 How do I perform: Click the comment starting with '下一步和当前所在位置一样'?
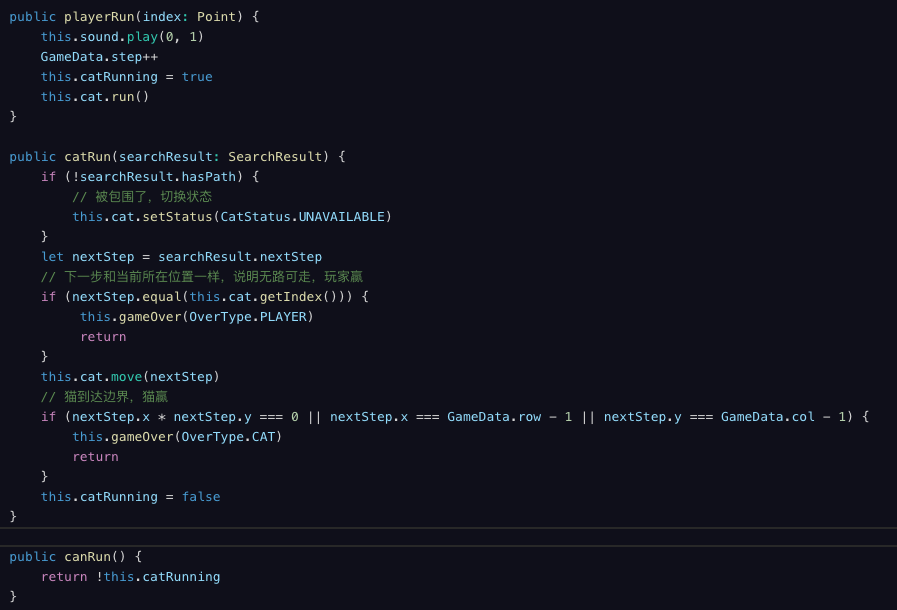[201, 277]
